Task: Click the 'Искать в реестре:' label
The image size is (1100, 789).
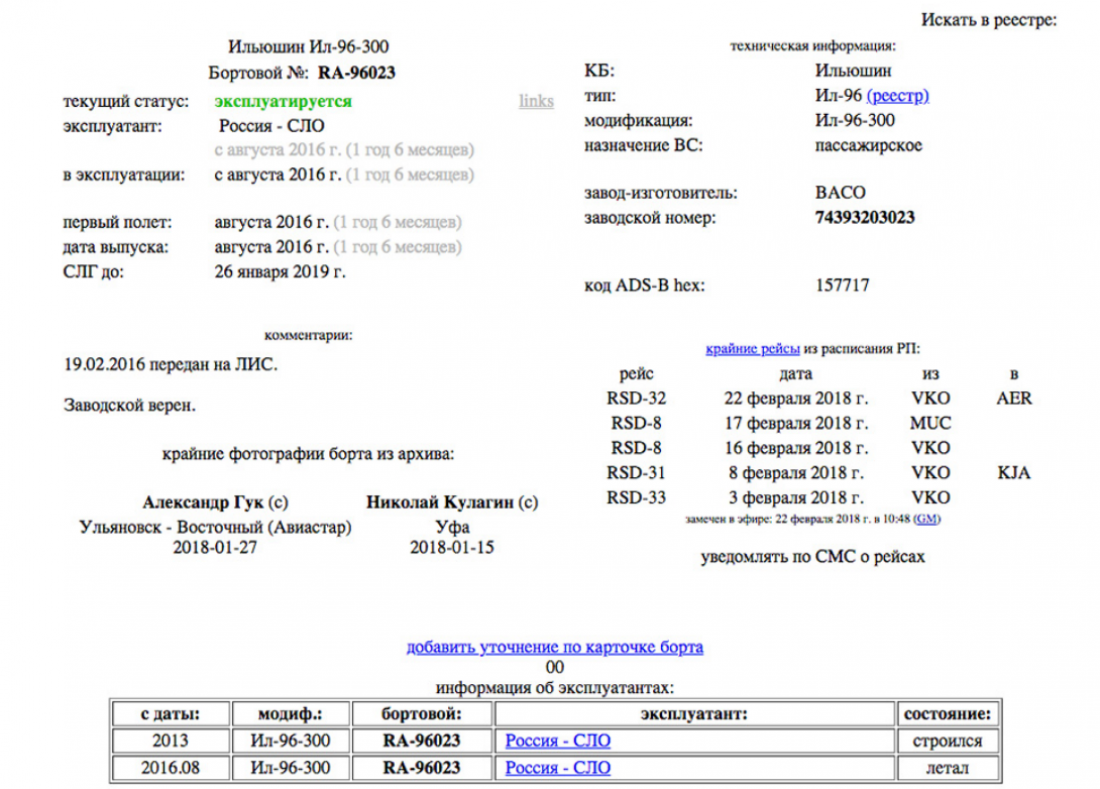Action: pyautogui.click(x=988, y=20)
